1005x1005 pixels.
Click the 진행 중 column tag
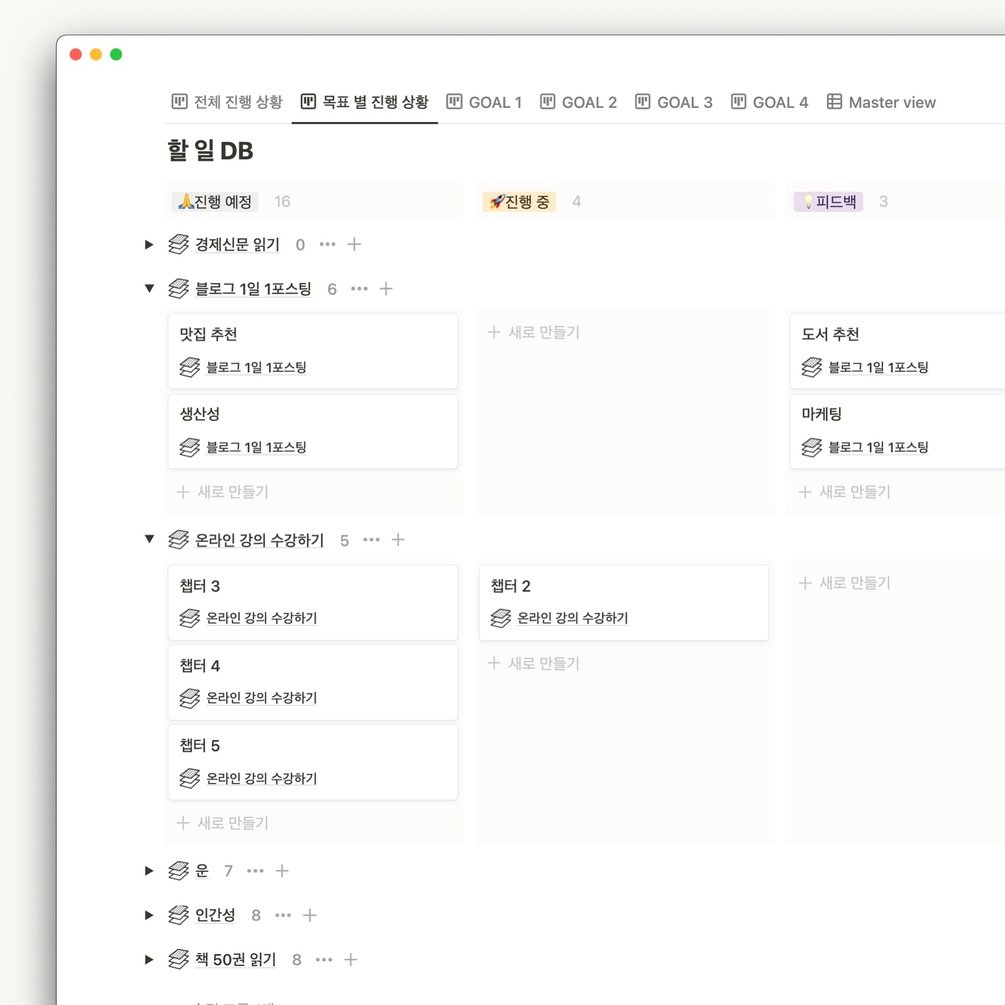point(519,201)
